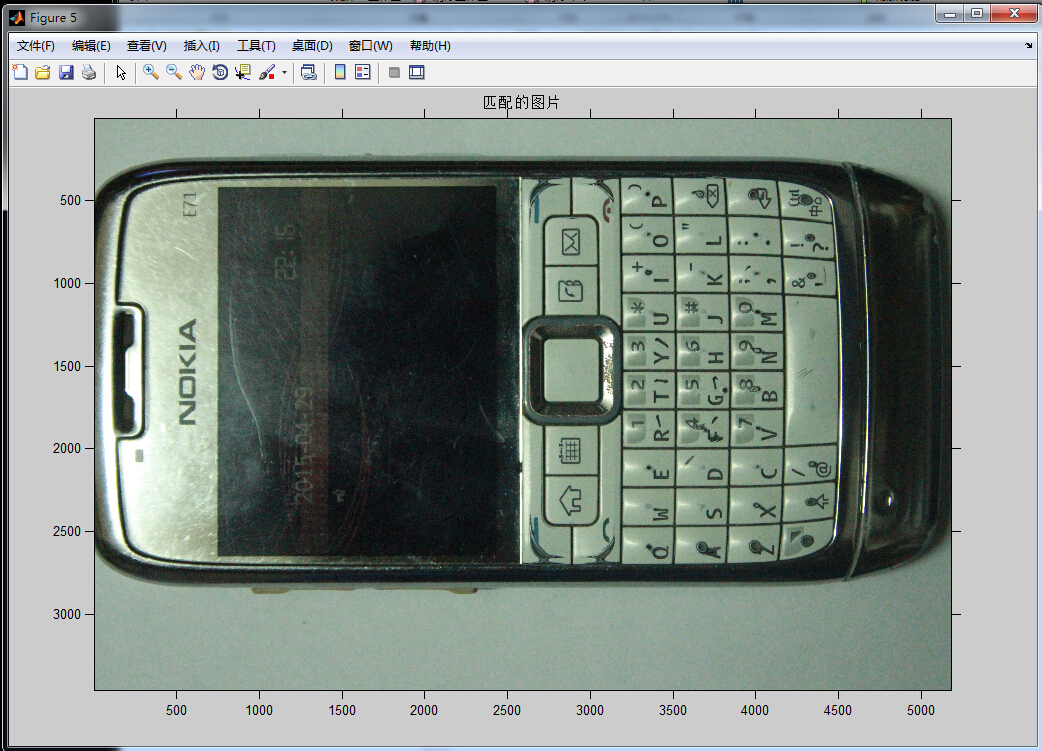The image size is (1042, 751).
Task: Select the Zoom Out magnifier tool
Action: pos(174,72)
